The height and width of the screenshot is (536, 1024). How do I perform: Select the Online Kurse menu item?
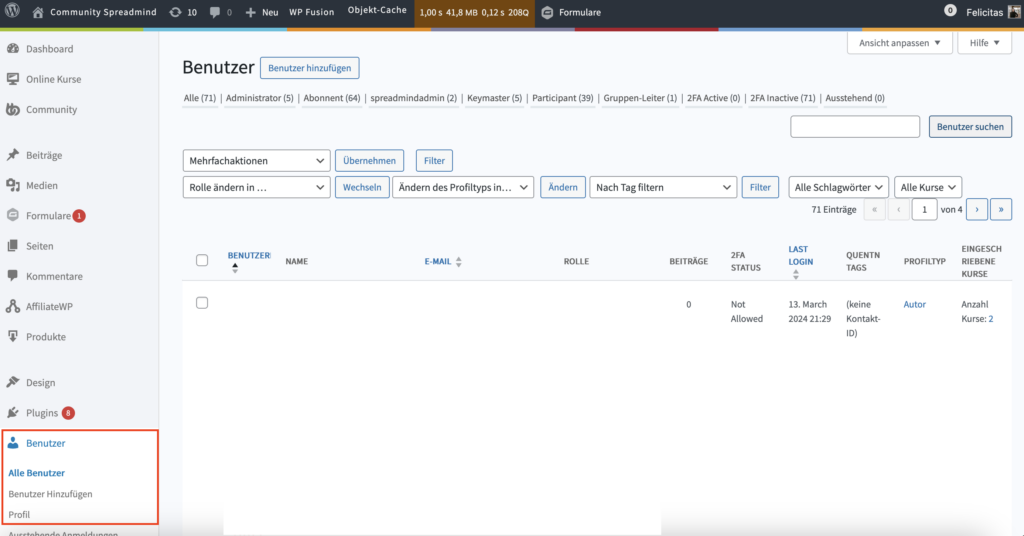point(53,79)
